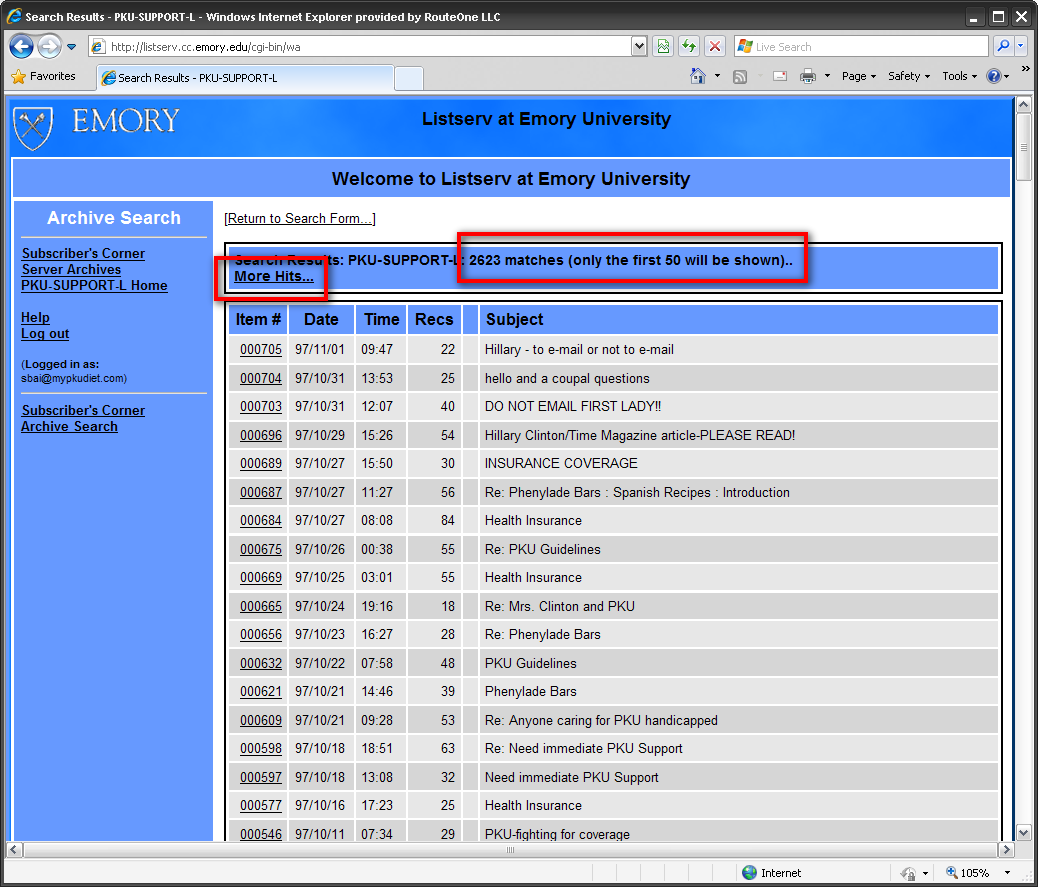1038x887 pixels.
Task: Click the Compatibility View icon
Action: [663, 46]
